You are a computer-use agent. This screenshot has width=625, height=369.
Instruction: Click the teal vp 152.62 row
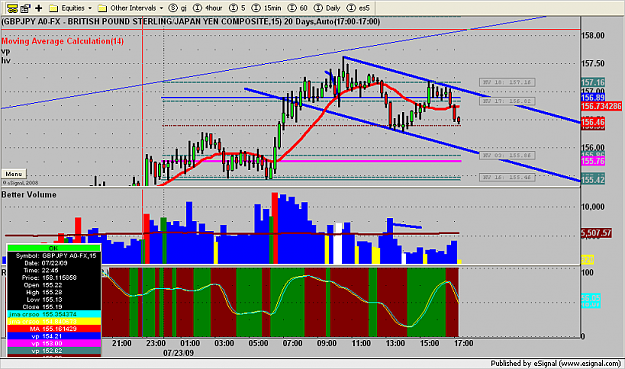[x=54, y=351]
